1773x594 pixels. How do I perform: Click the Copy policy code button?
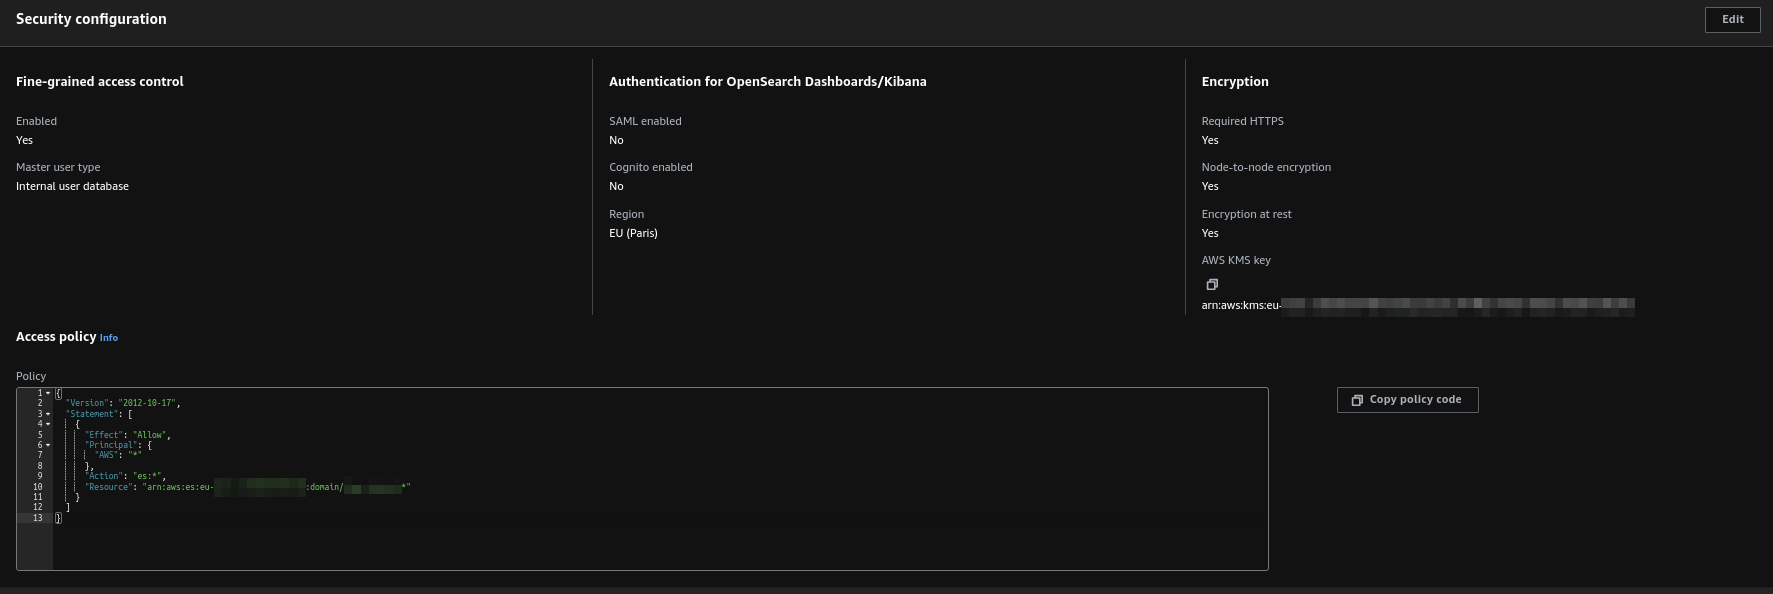coord(1407,400)
